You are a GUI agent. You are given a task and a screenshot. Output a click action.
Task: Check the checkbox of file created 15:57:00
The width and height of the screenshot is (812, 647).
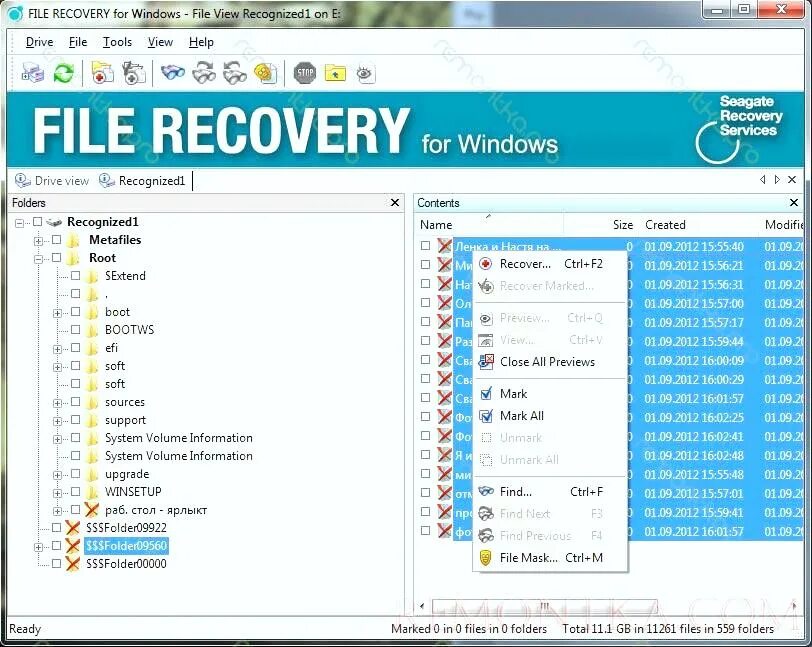click(x=426, y=303)
